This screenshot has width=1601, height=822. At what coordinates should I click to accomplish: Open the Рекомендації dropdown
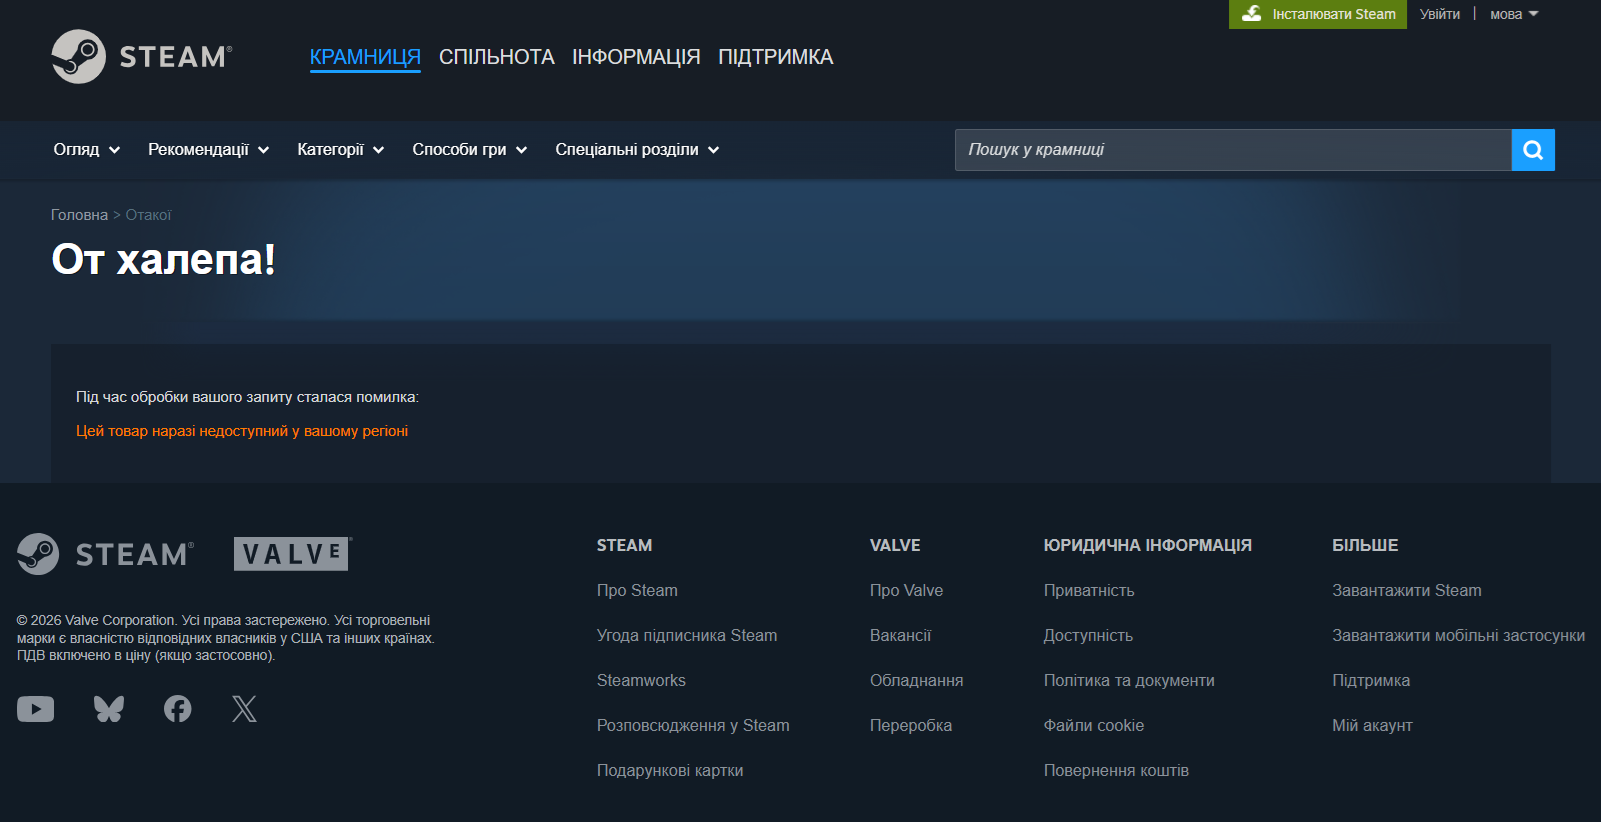click(208, 150)
